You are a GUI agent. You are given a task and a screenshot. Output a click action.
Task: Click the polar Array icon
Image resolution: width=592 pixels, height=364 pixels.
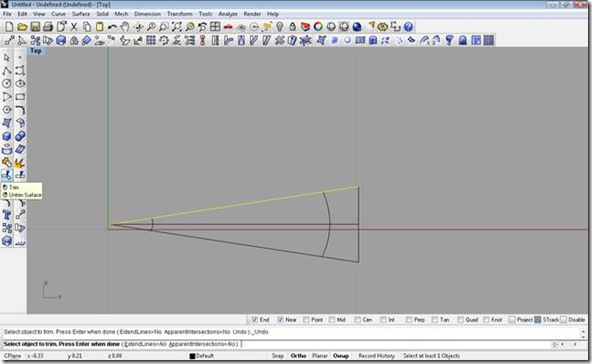(x=164, y=40)
